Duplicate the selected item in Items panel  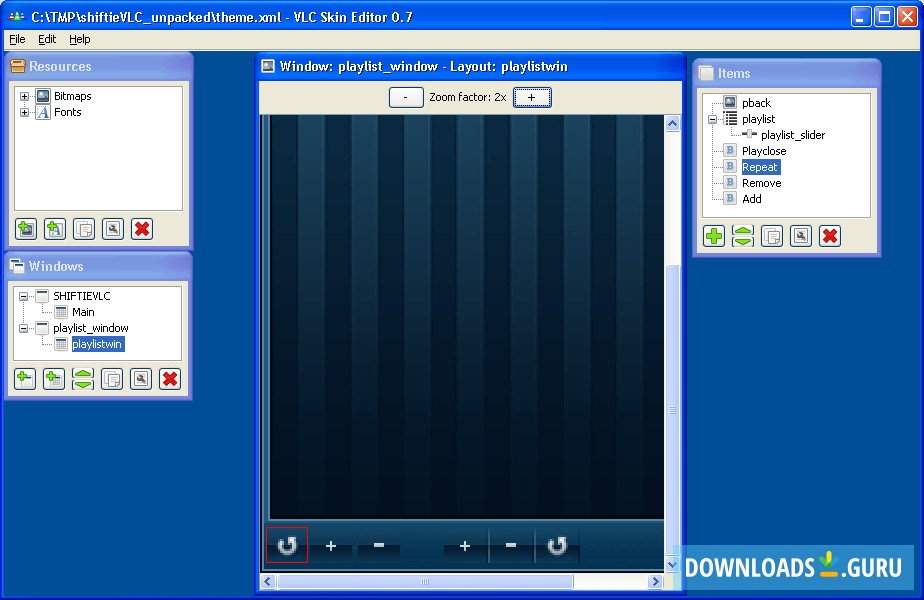point(772,236)
